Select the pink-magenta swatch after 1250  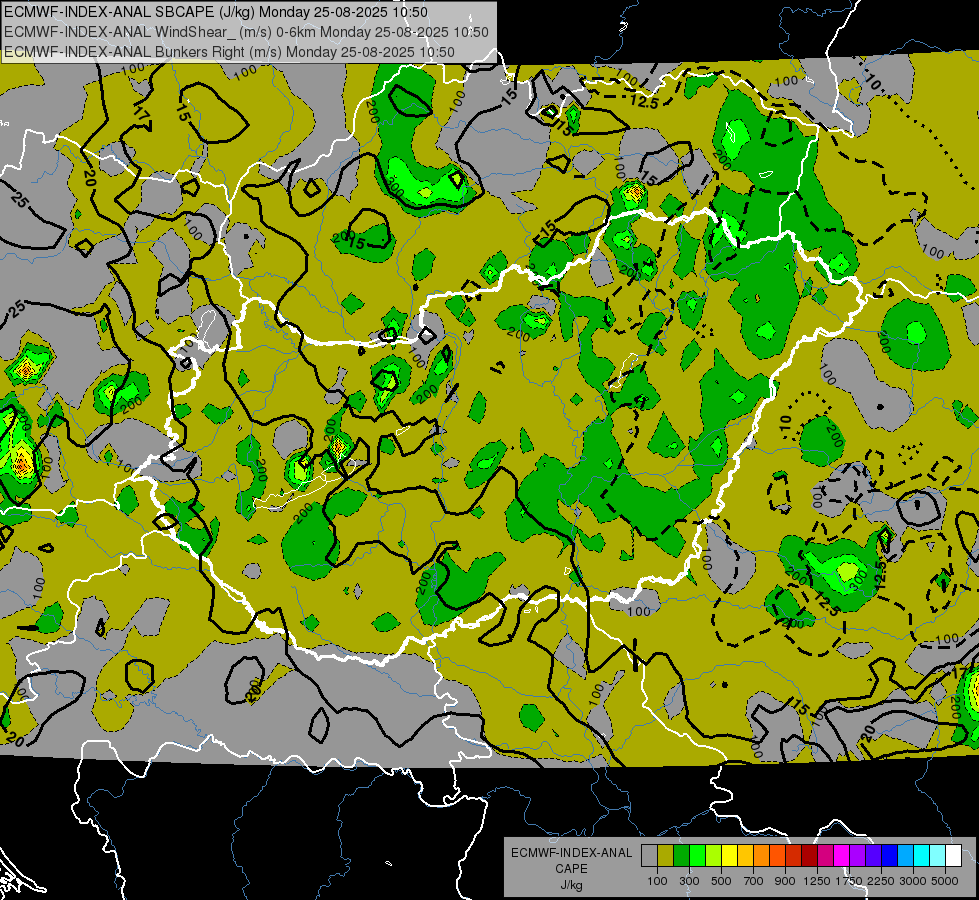825,856
